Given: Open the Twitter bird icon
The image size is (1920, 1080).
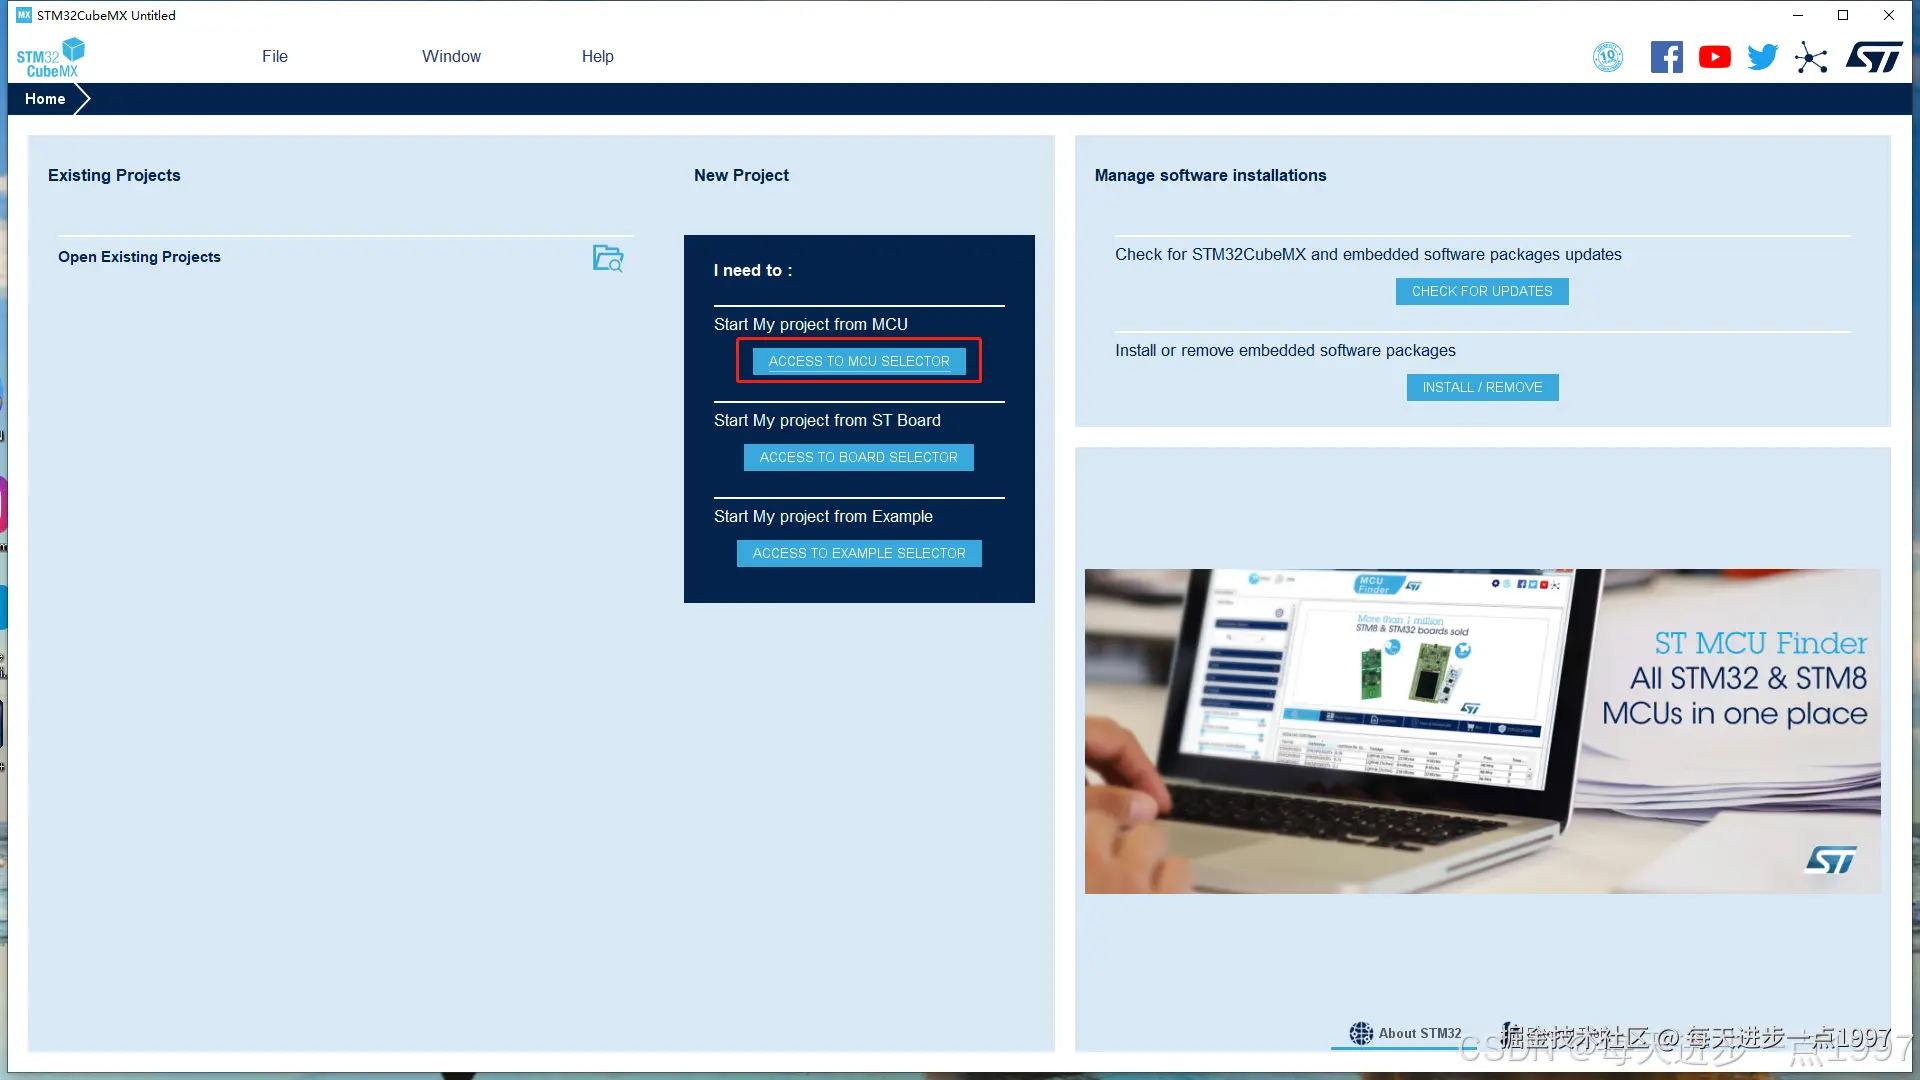Looking at the screenshot, I should tap(1762, 57).
